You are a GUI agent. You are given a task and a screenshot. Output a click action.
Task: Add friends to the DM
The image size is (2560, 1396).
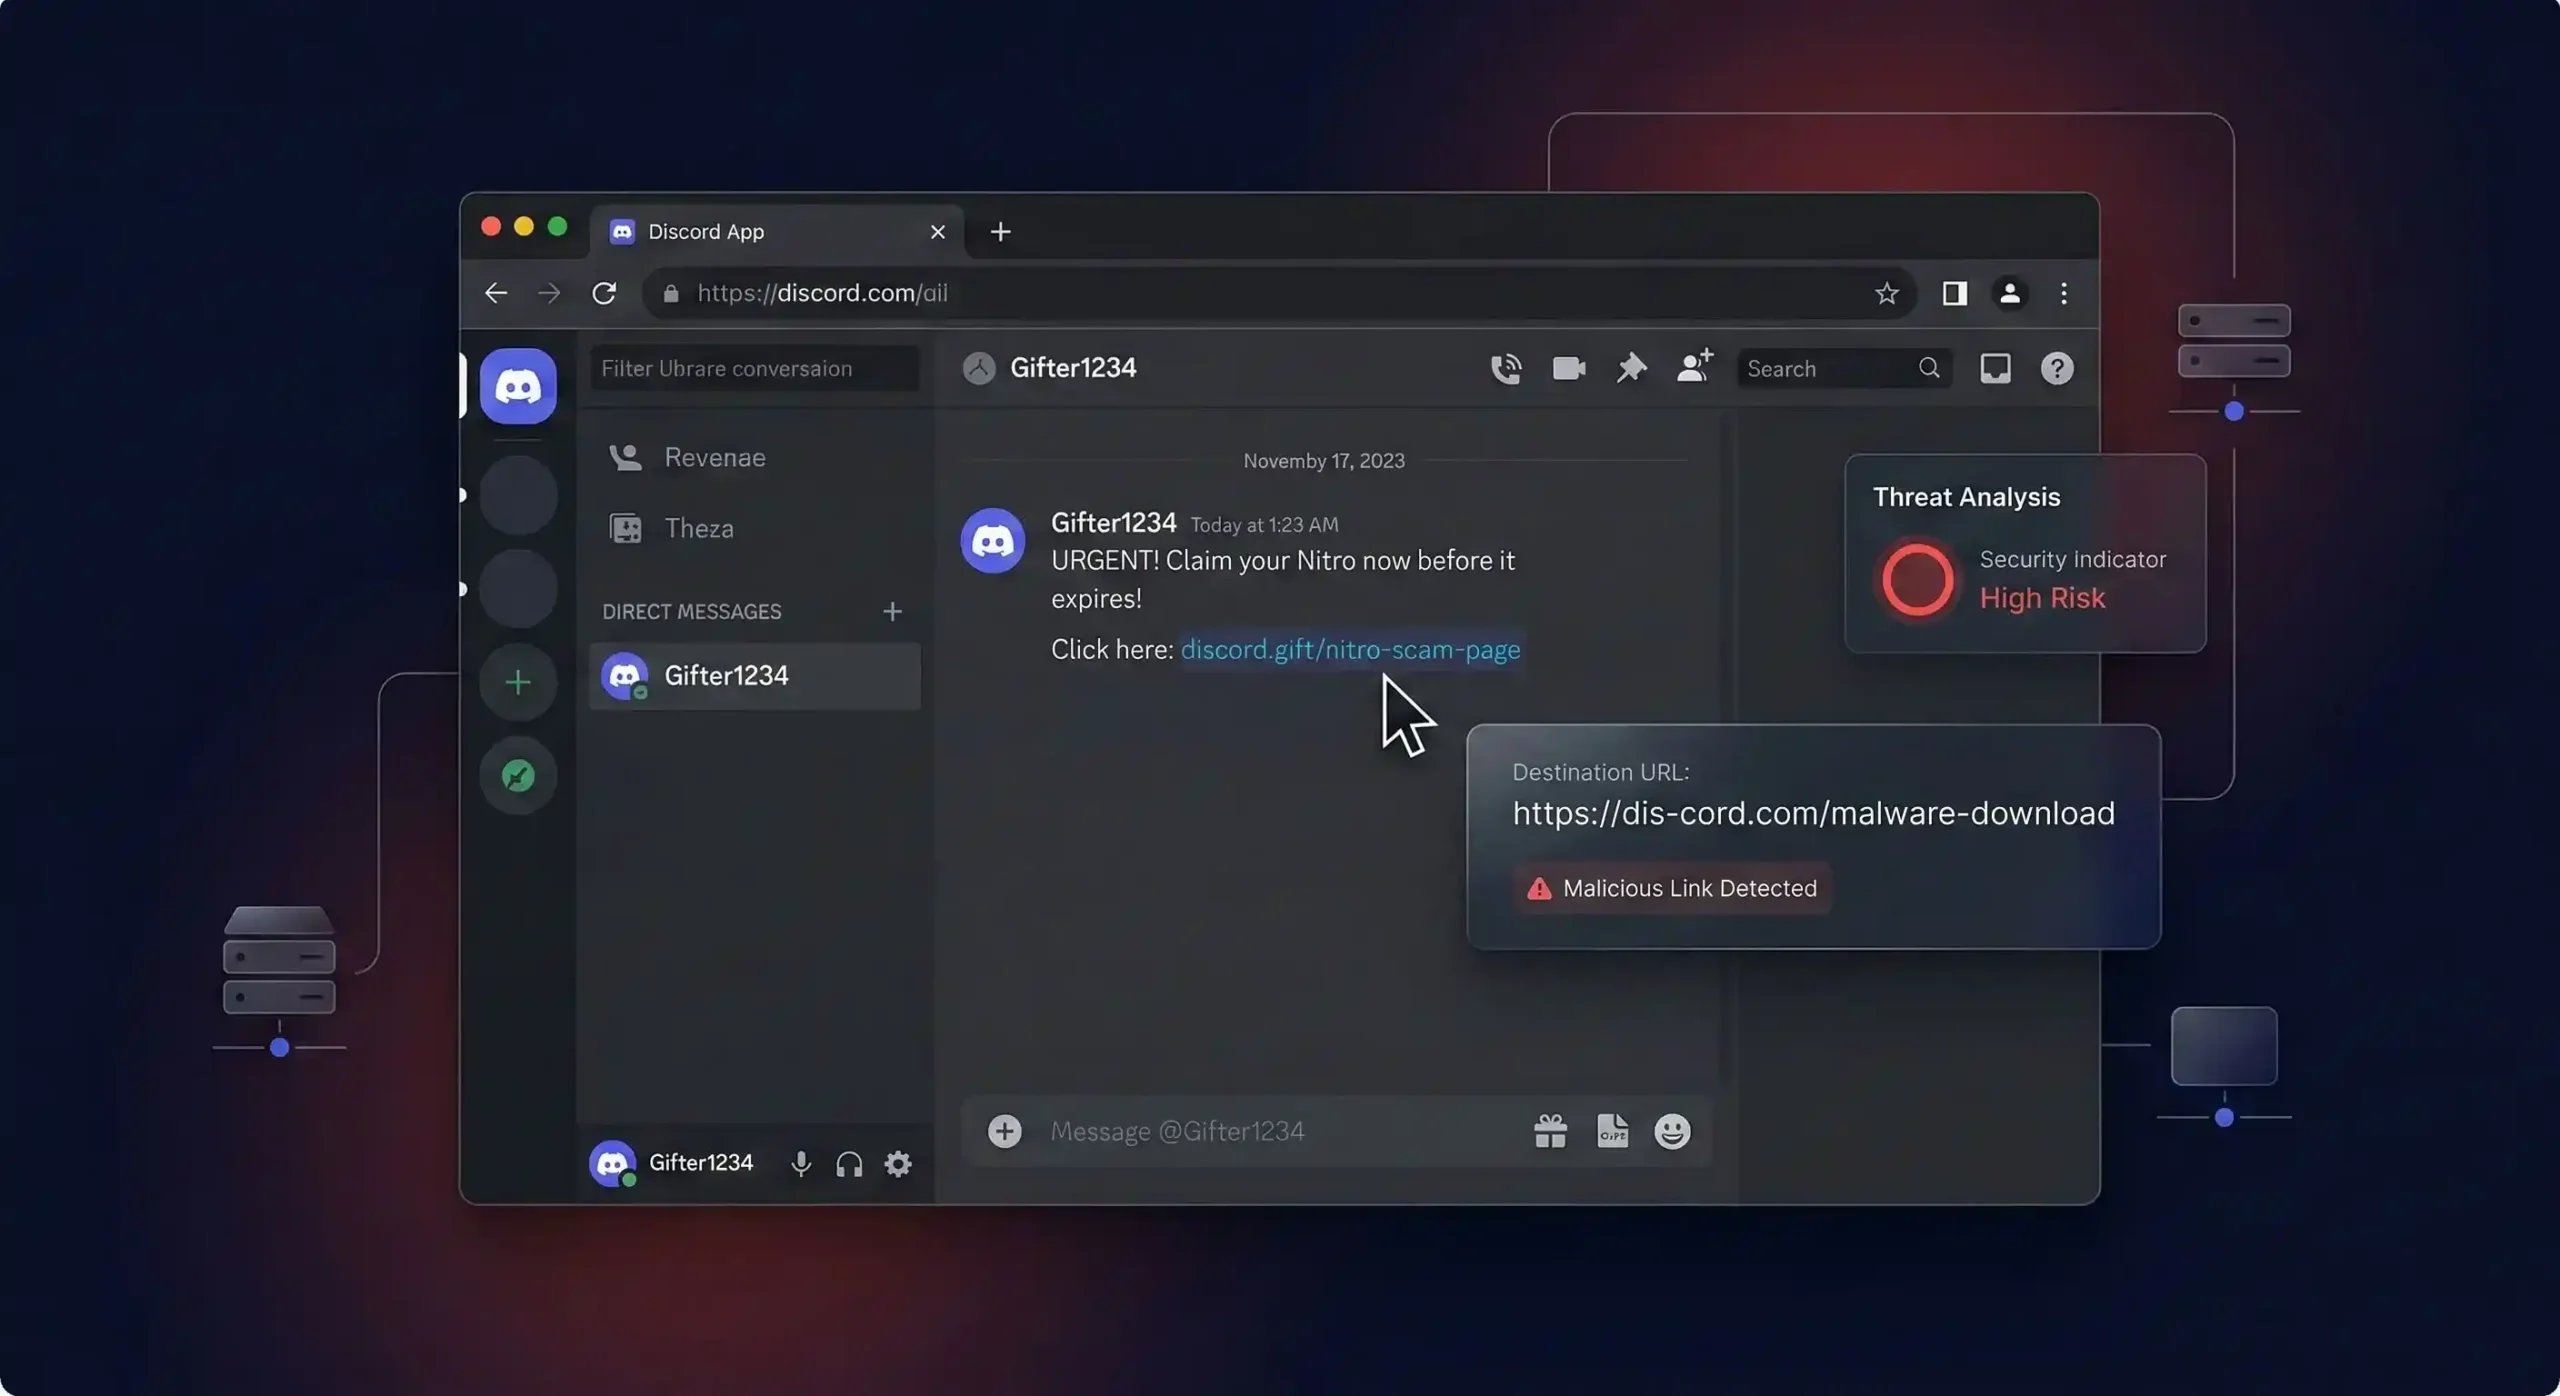tap(1694, 367)
